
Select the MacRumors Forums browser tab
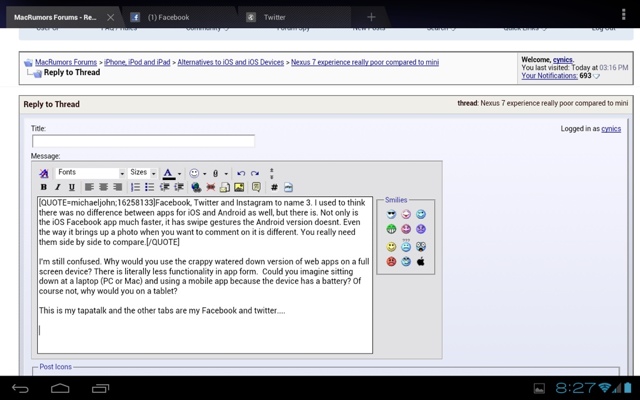pyautogui.click(x=55, y=17)
